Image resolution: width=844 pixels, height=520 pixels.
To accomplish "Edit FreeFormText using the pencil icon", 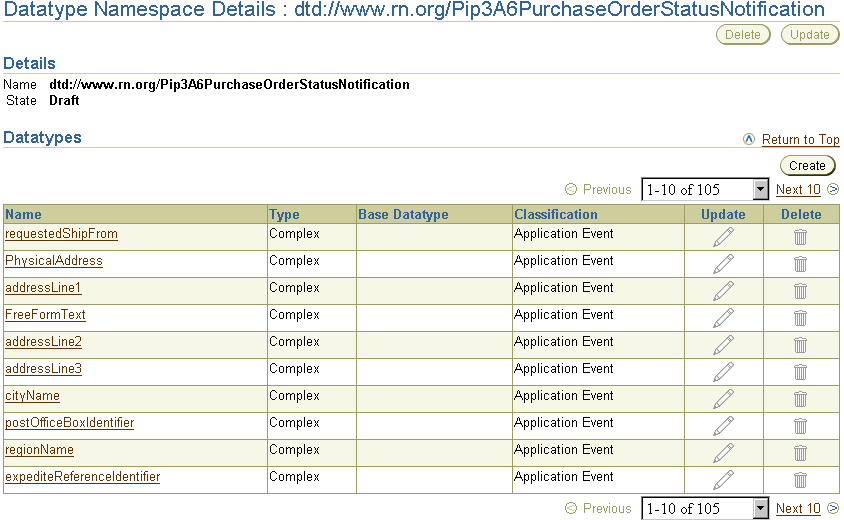I will pyautogui.click(x=723, y=318).
